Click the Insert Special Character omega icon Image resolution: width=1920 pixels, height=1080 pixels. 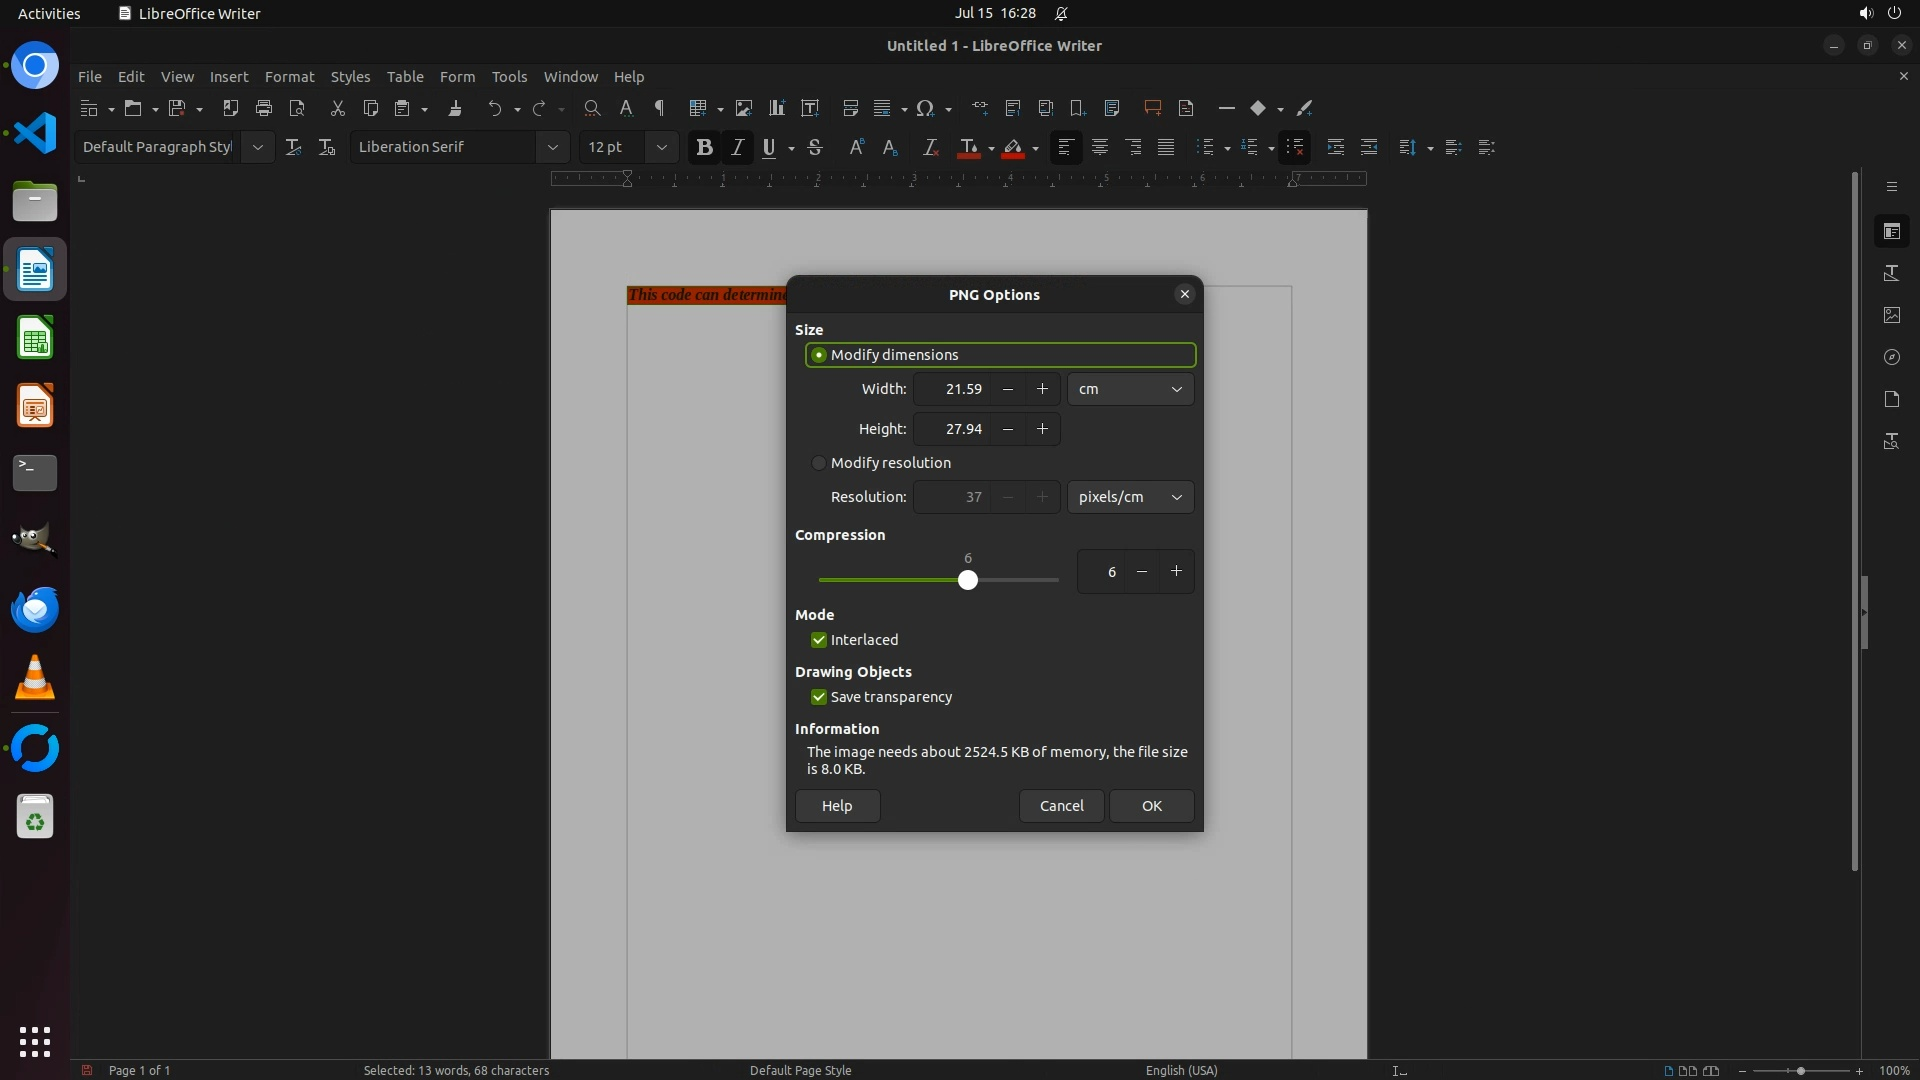pyautogui.click(x=925, y=108)
